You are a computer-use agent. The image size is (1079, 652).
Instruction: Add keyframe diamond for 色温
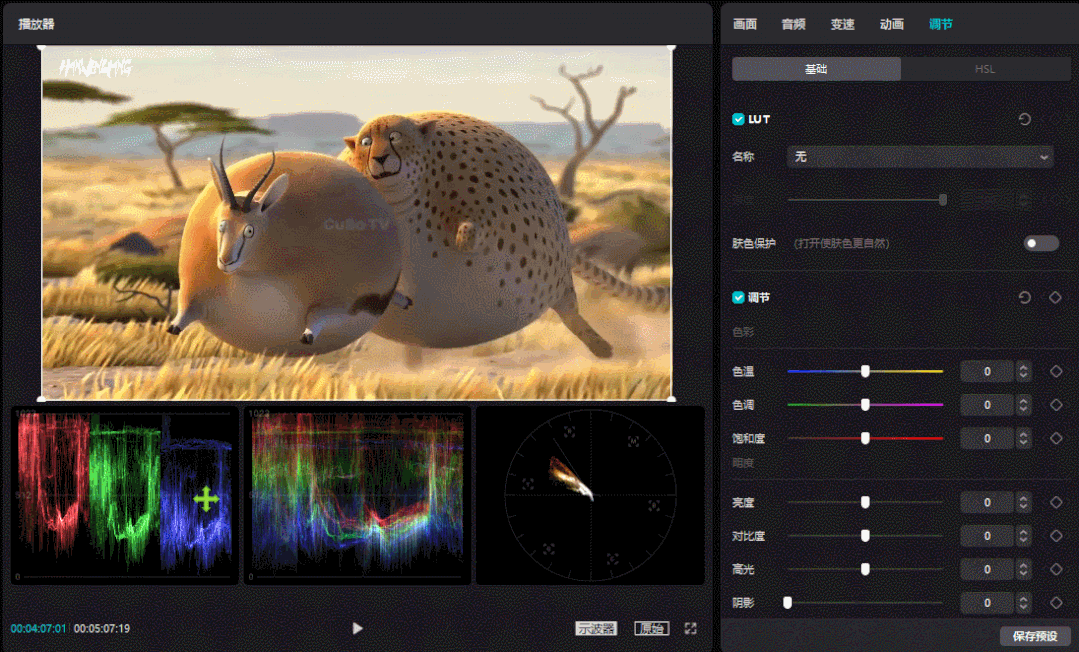pyautogui.click(x=1056, y=372)
